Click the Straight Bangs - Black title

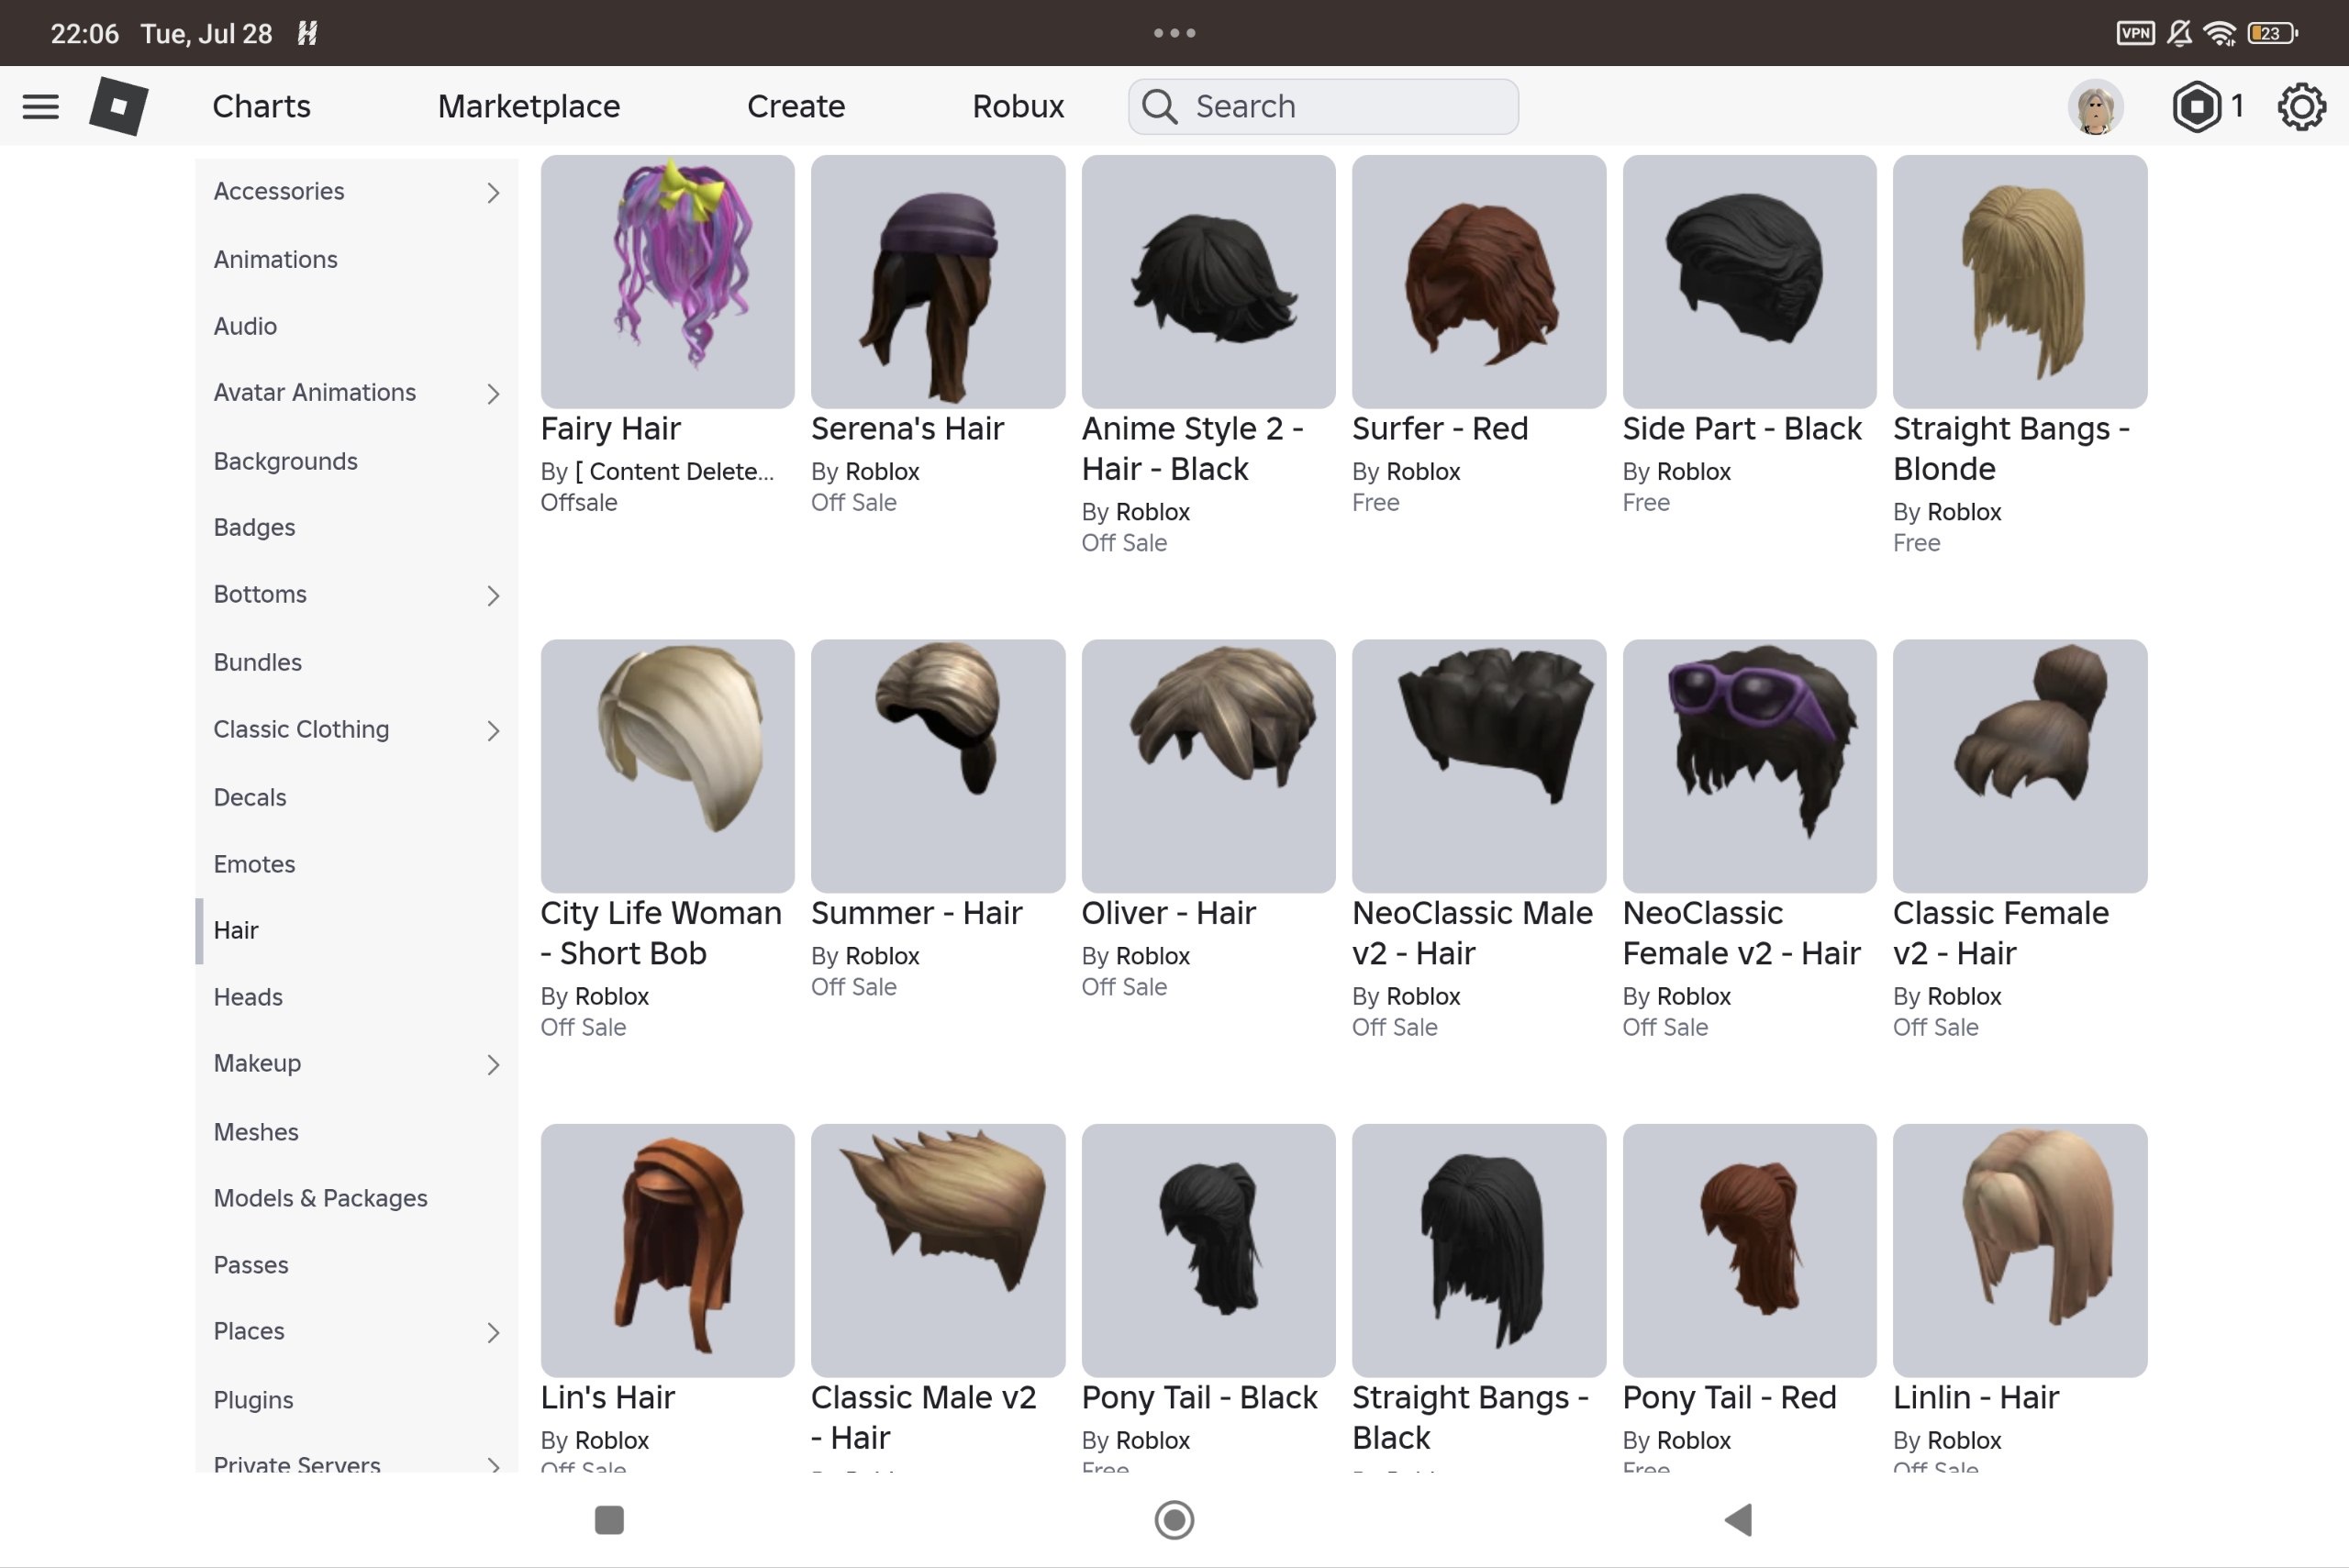point(1470,1418)
